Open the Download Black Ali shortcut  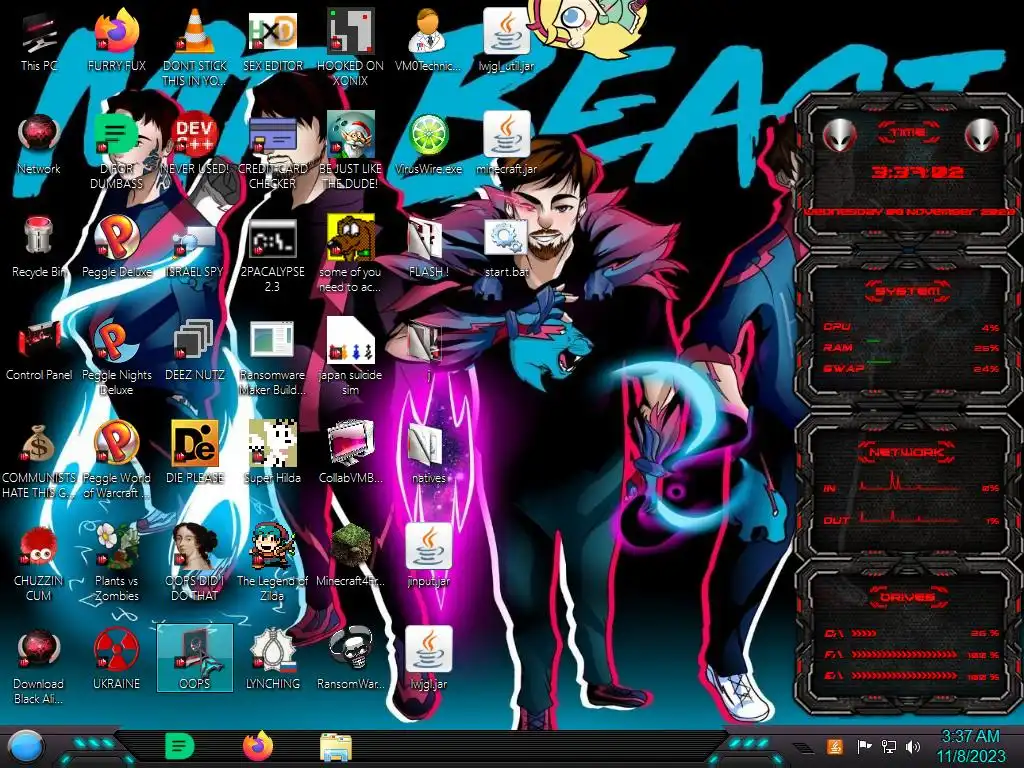[39, 666]
